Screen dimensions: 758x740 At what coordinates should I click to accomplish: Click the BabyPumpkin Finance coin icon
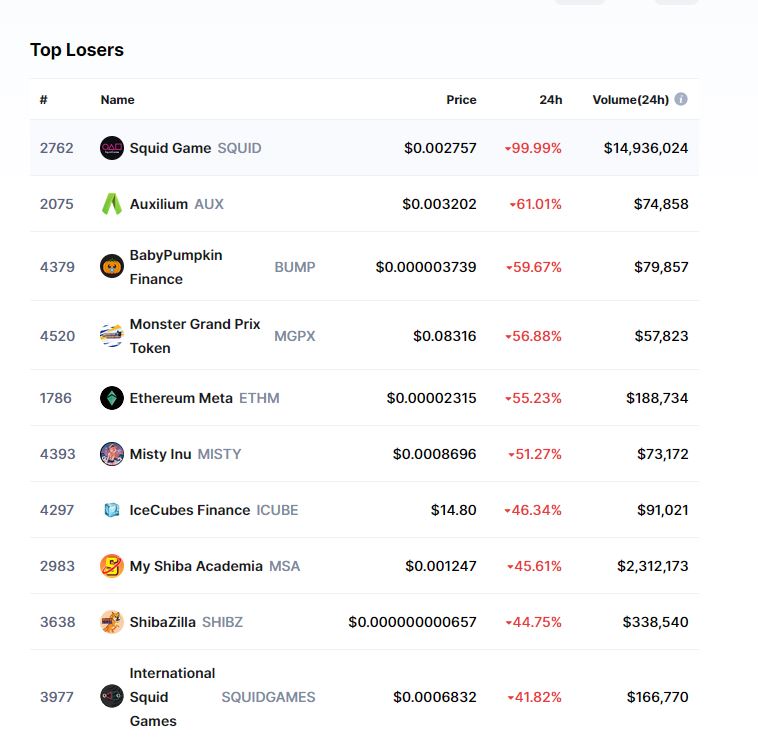click(x=112, y=267)
